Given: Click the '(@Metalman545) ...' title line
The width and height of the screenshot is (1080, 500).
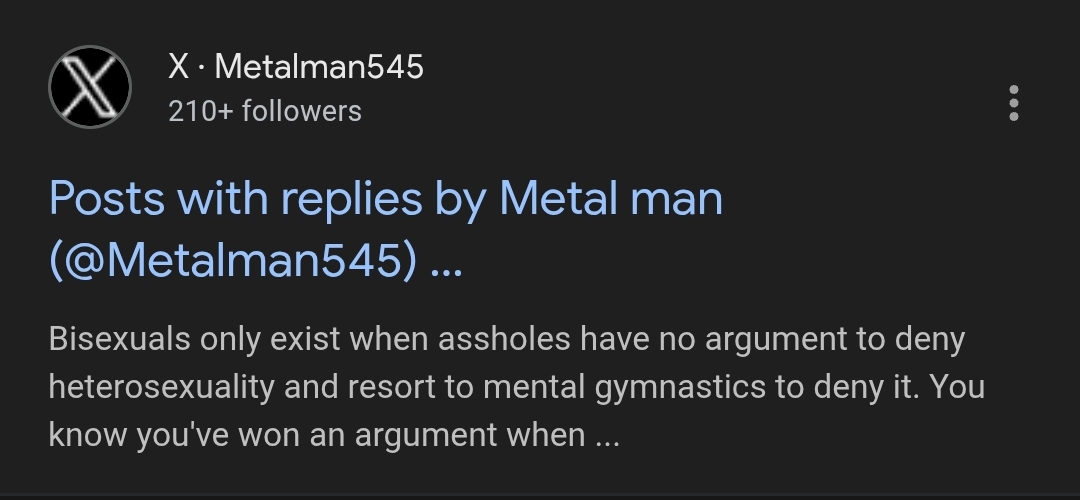Looking at the screenshot, I should pos(255,262).
